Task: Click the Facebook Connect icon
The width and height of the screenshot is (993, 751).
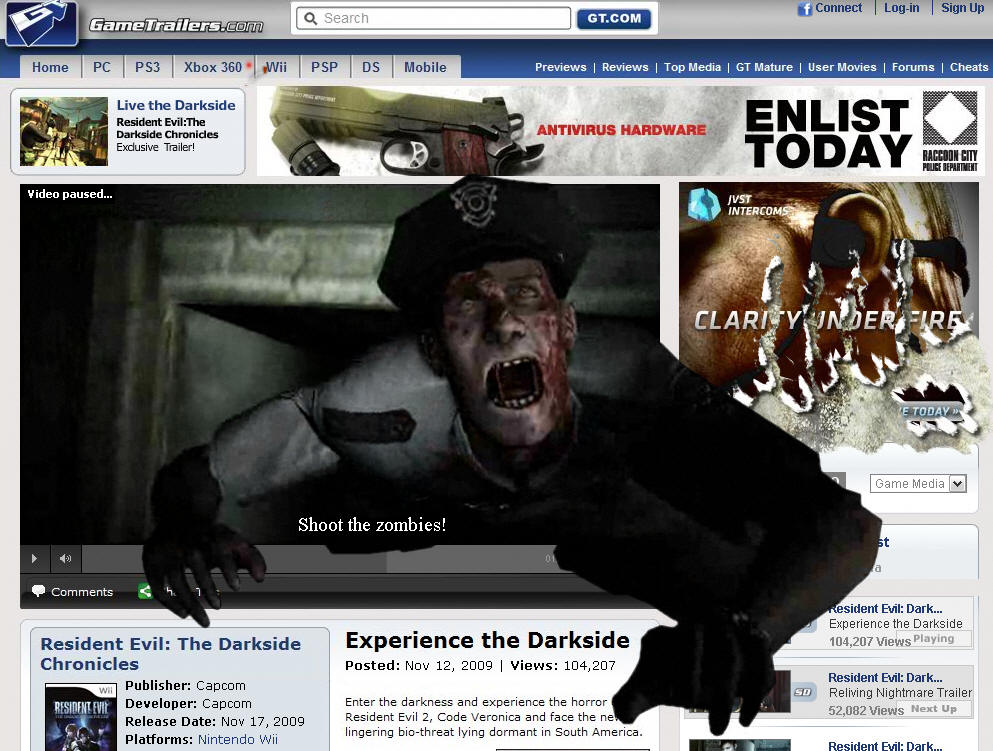Action: pyautogui.click(x=804, y=9)
